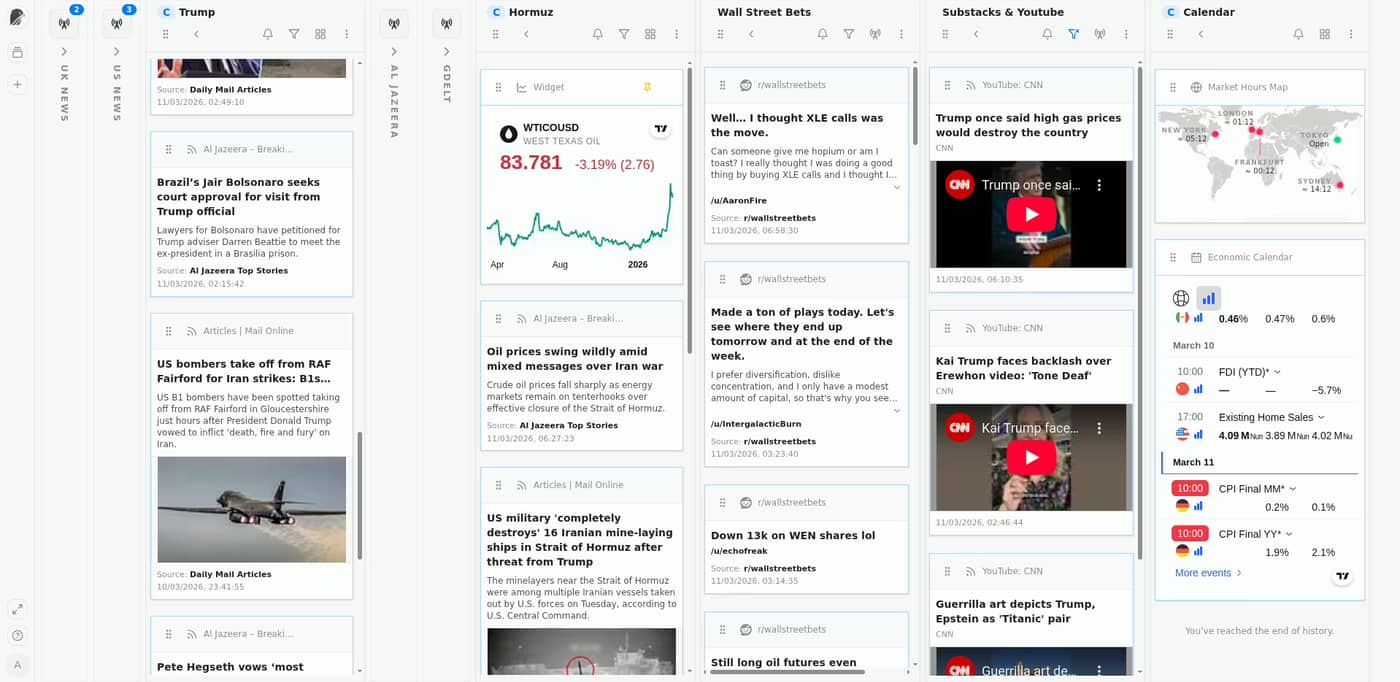The image size is (1400, 682).
Task: Open the three-dot menu of Wall Street Bets column
Action: coord(902,34)
